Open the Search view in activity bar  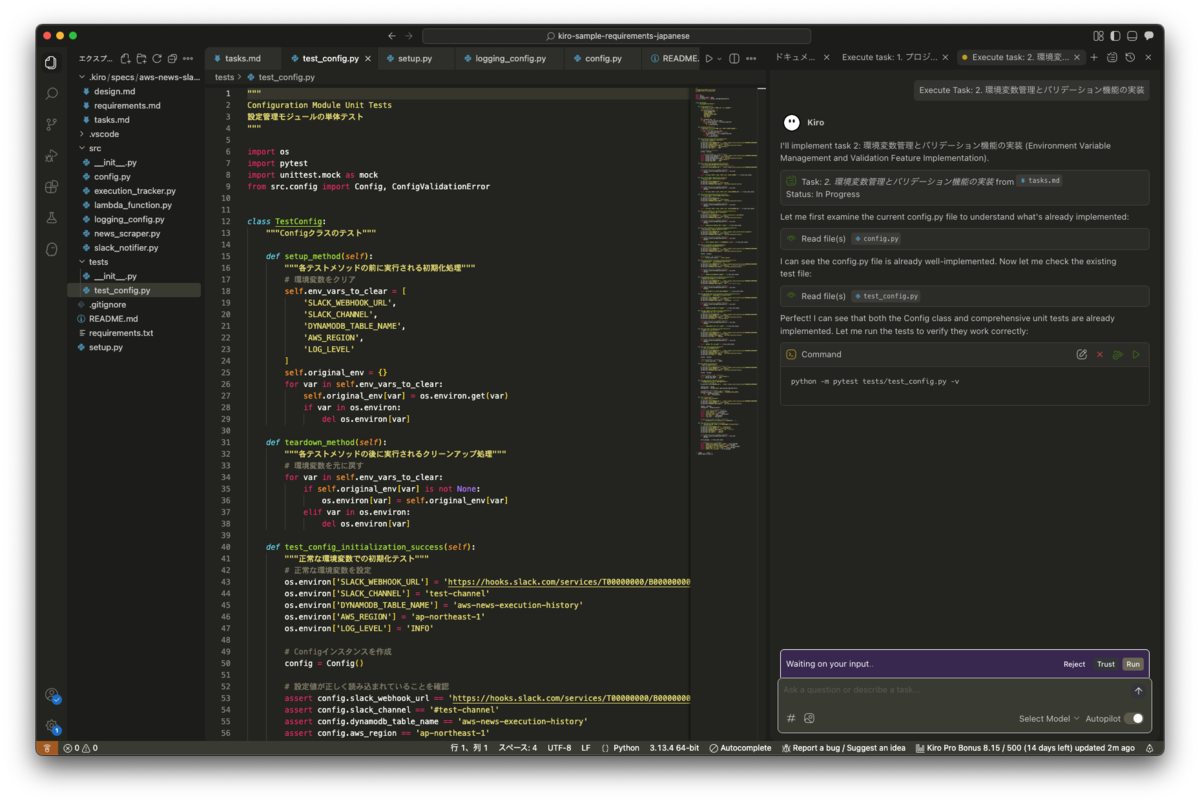pyautogui.click(x=51, y=93)
